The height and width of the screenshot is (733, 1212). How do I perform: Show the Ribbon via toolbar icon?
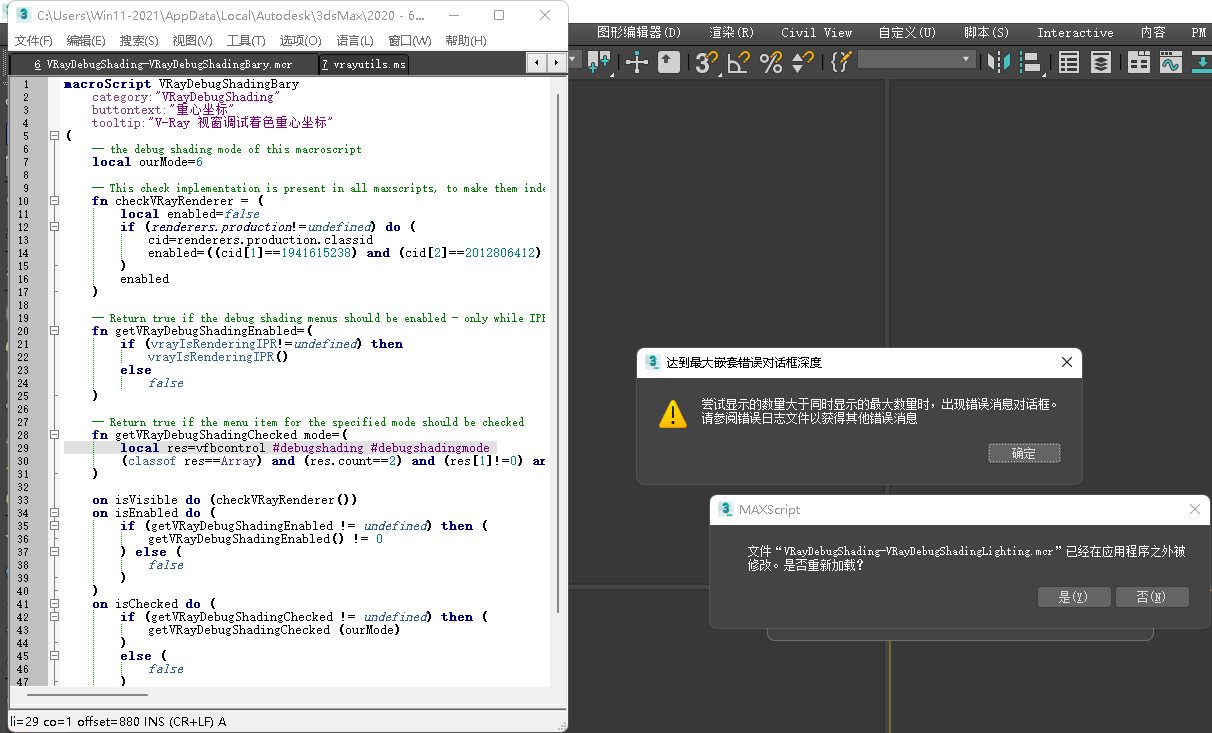click(1139, 62)
